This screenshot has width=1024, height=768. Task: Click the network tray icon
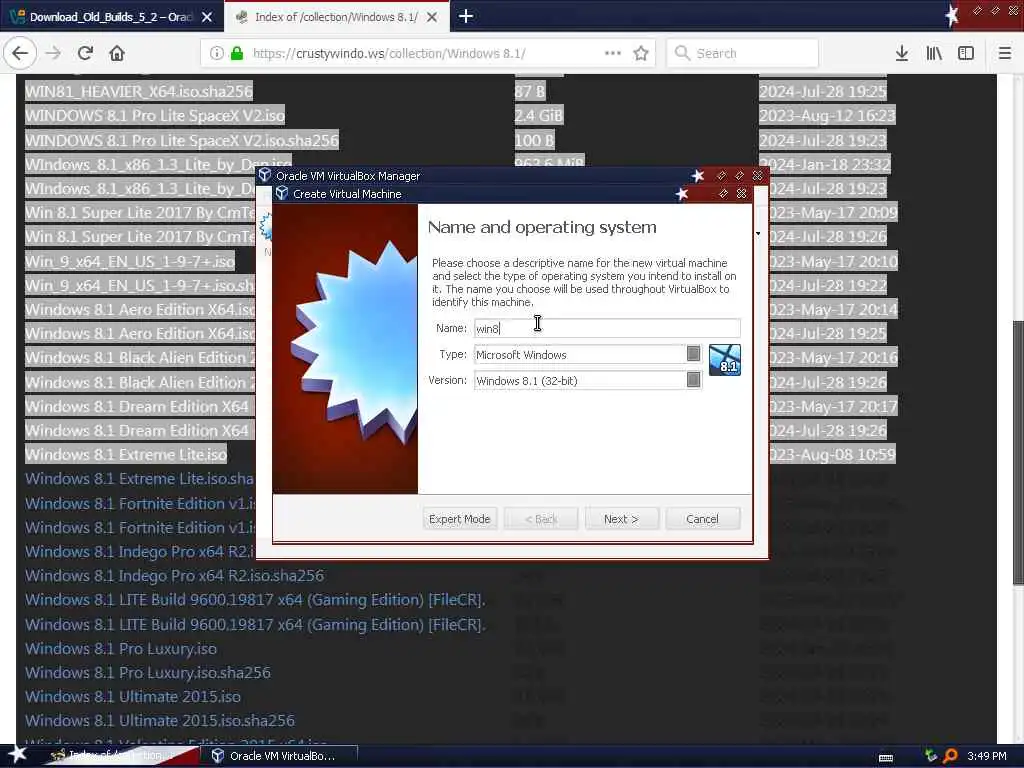point(931,756)
